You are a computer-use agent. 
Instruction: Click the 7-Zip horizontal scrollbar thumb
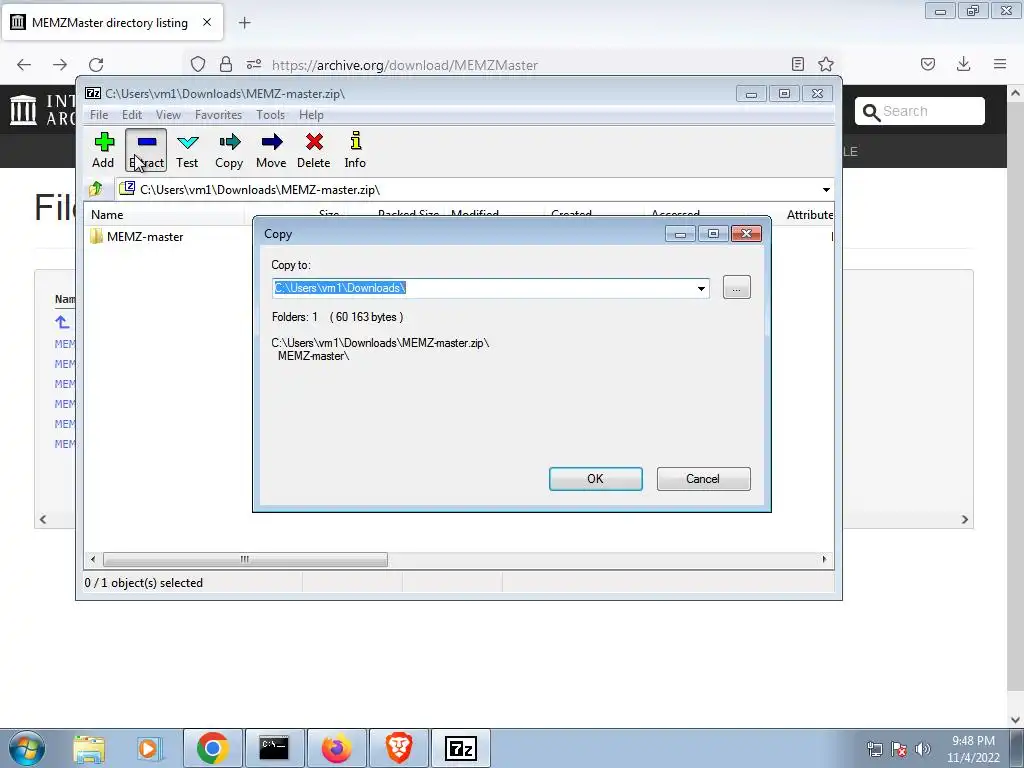pyautogui.click(x=245, y=560)
